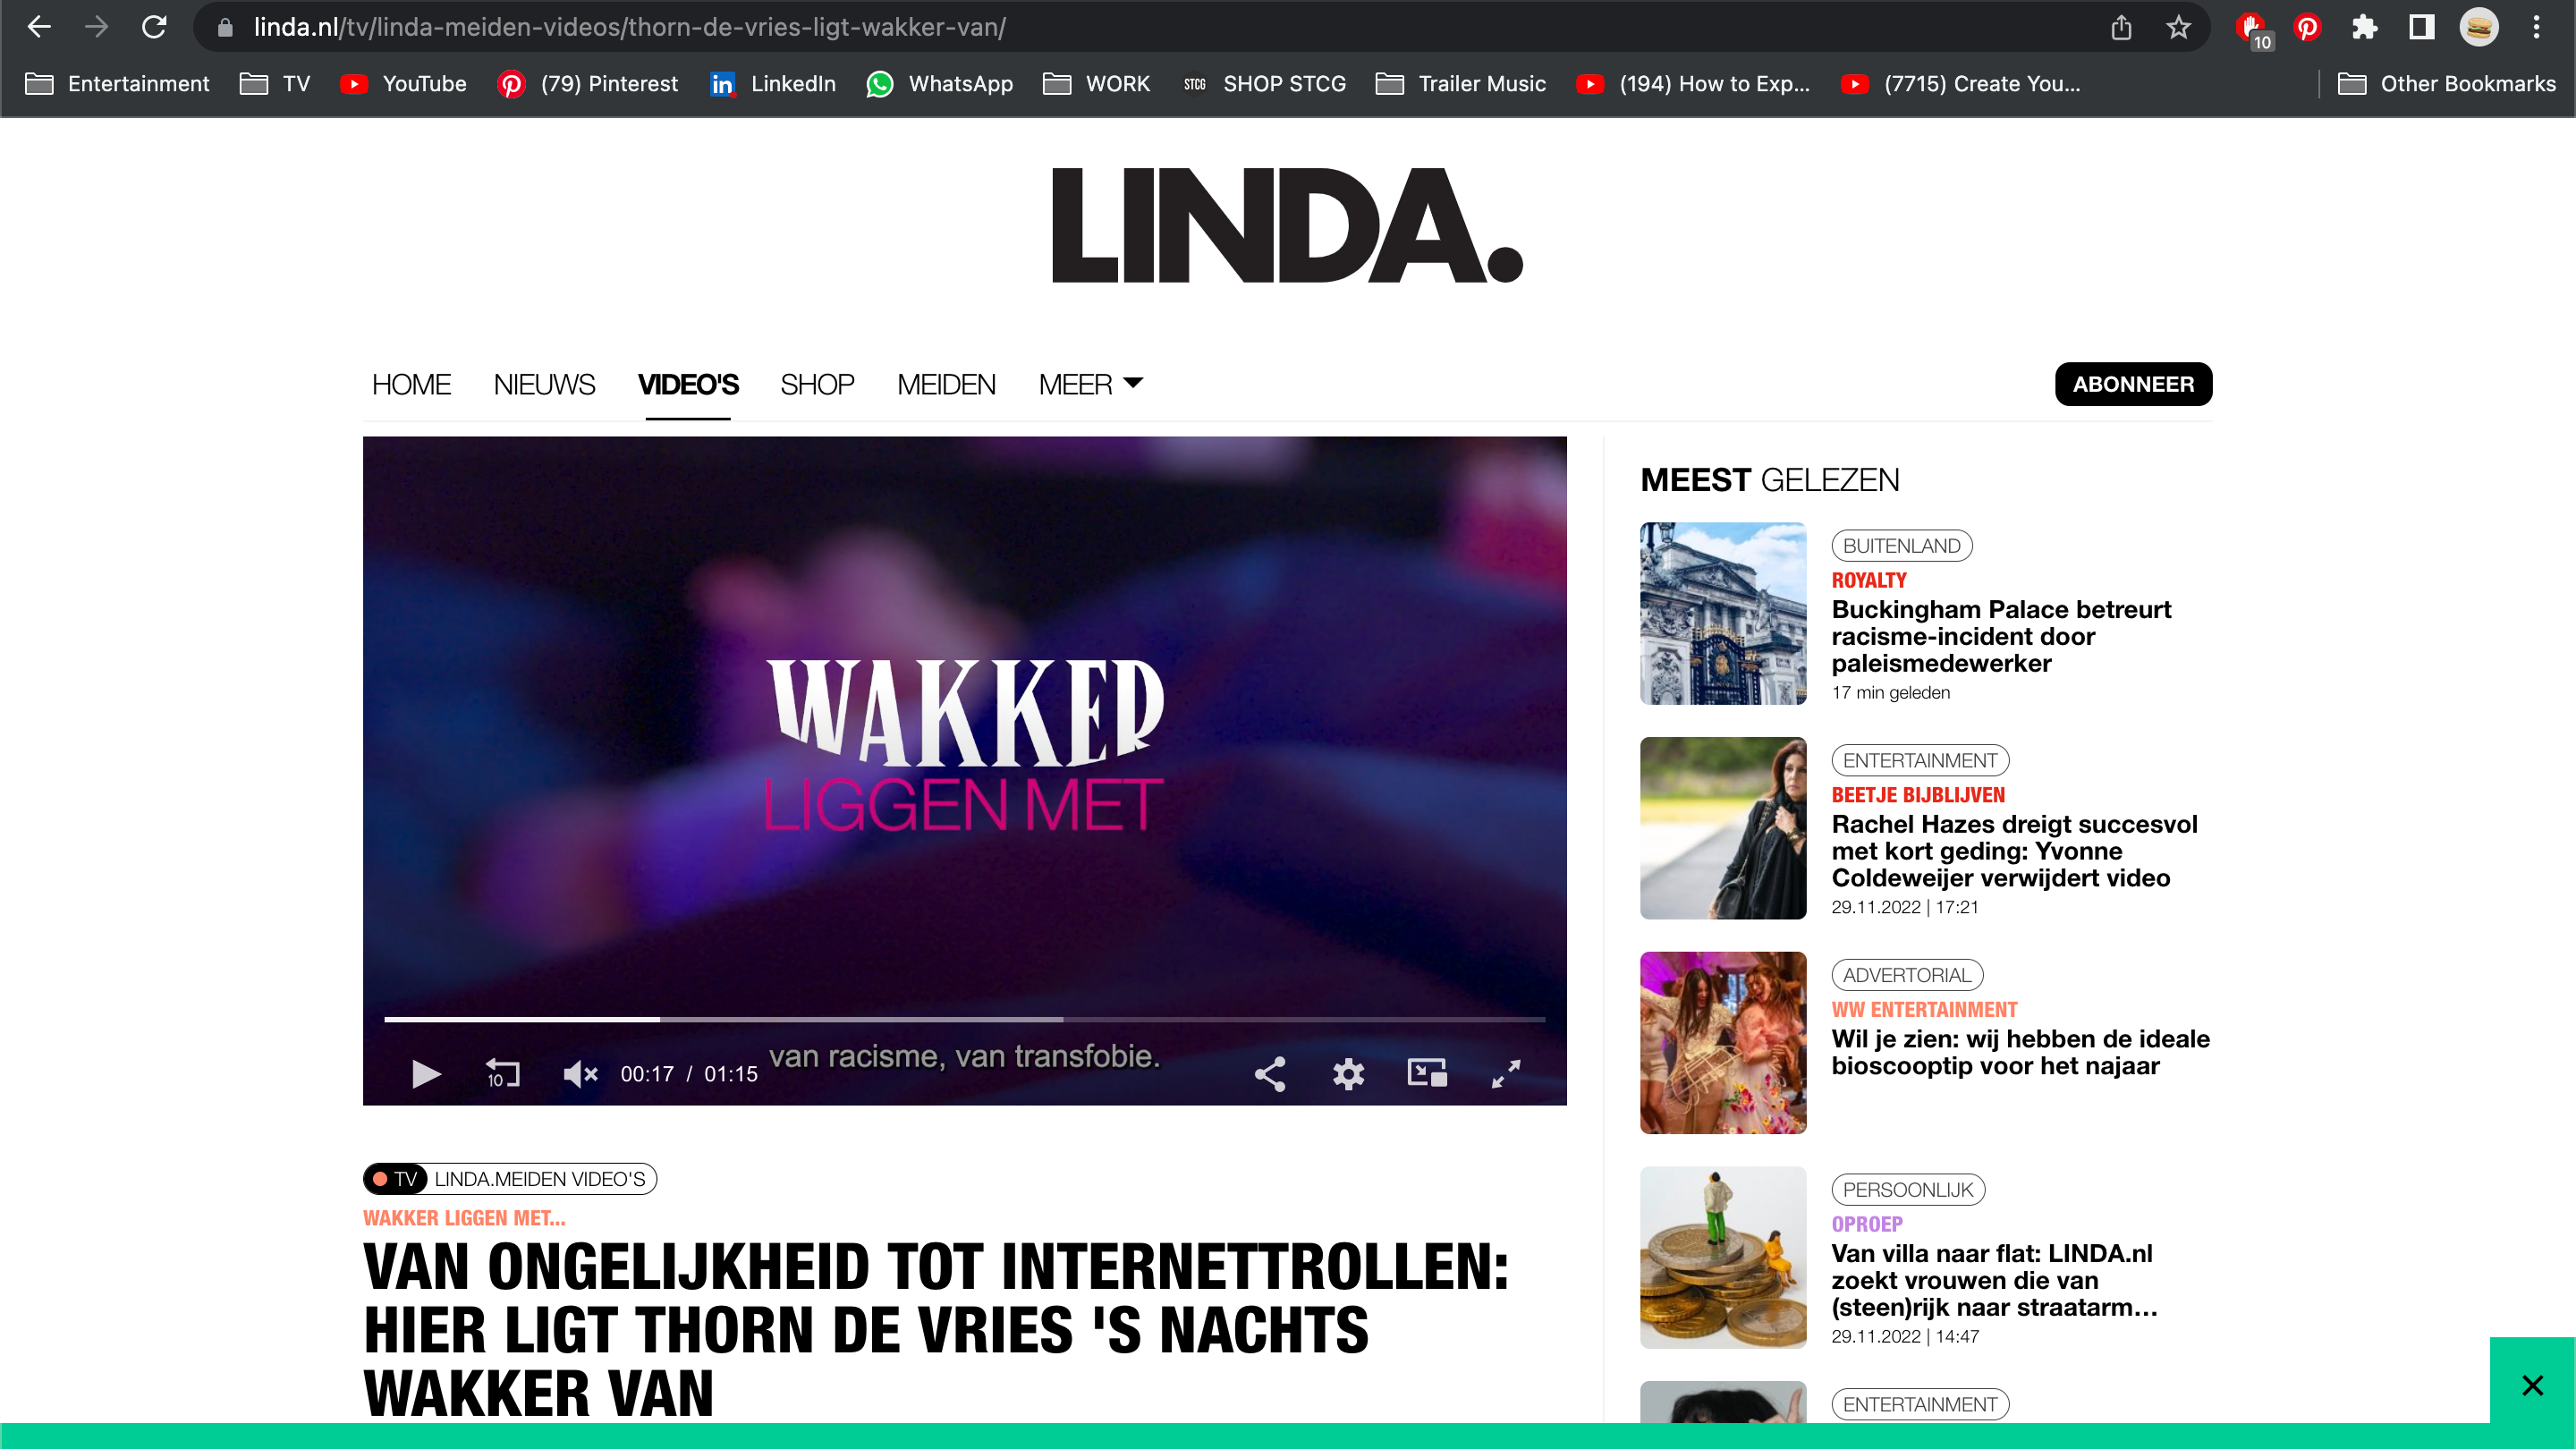This screenshot has height=1449, width=2576.
Task: Bookmark this page with star icon
Action: [2178, 27]
